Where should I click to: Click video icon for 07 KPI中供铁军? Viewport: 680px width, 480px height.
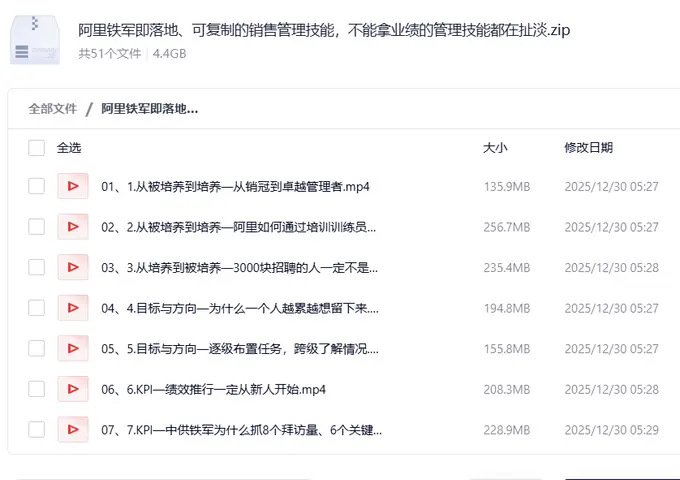pyautogui.click(x=73, y=429)
